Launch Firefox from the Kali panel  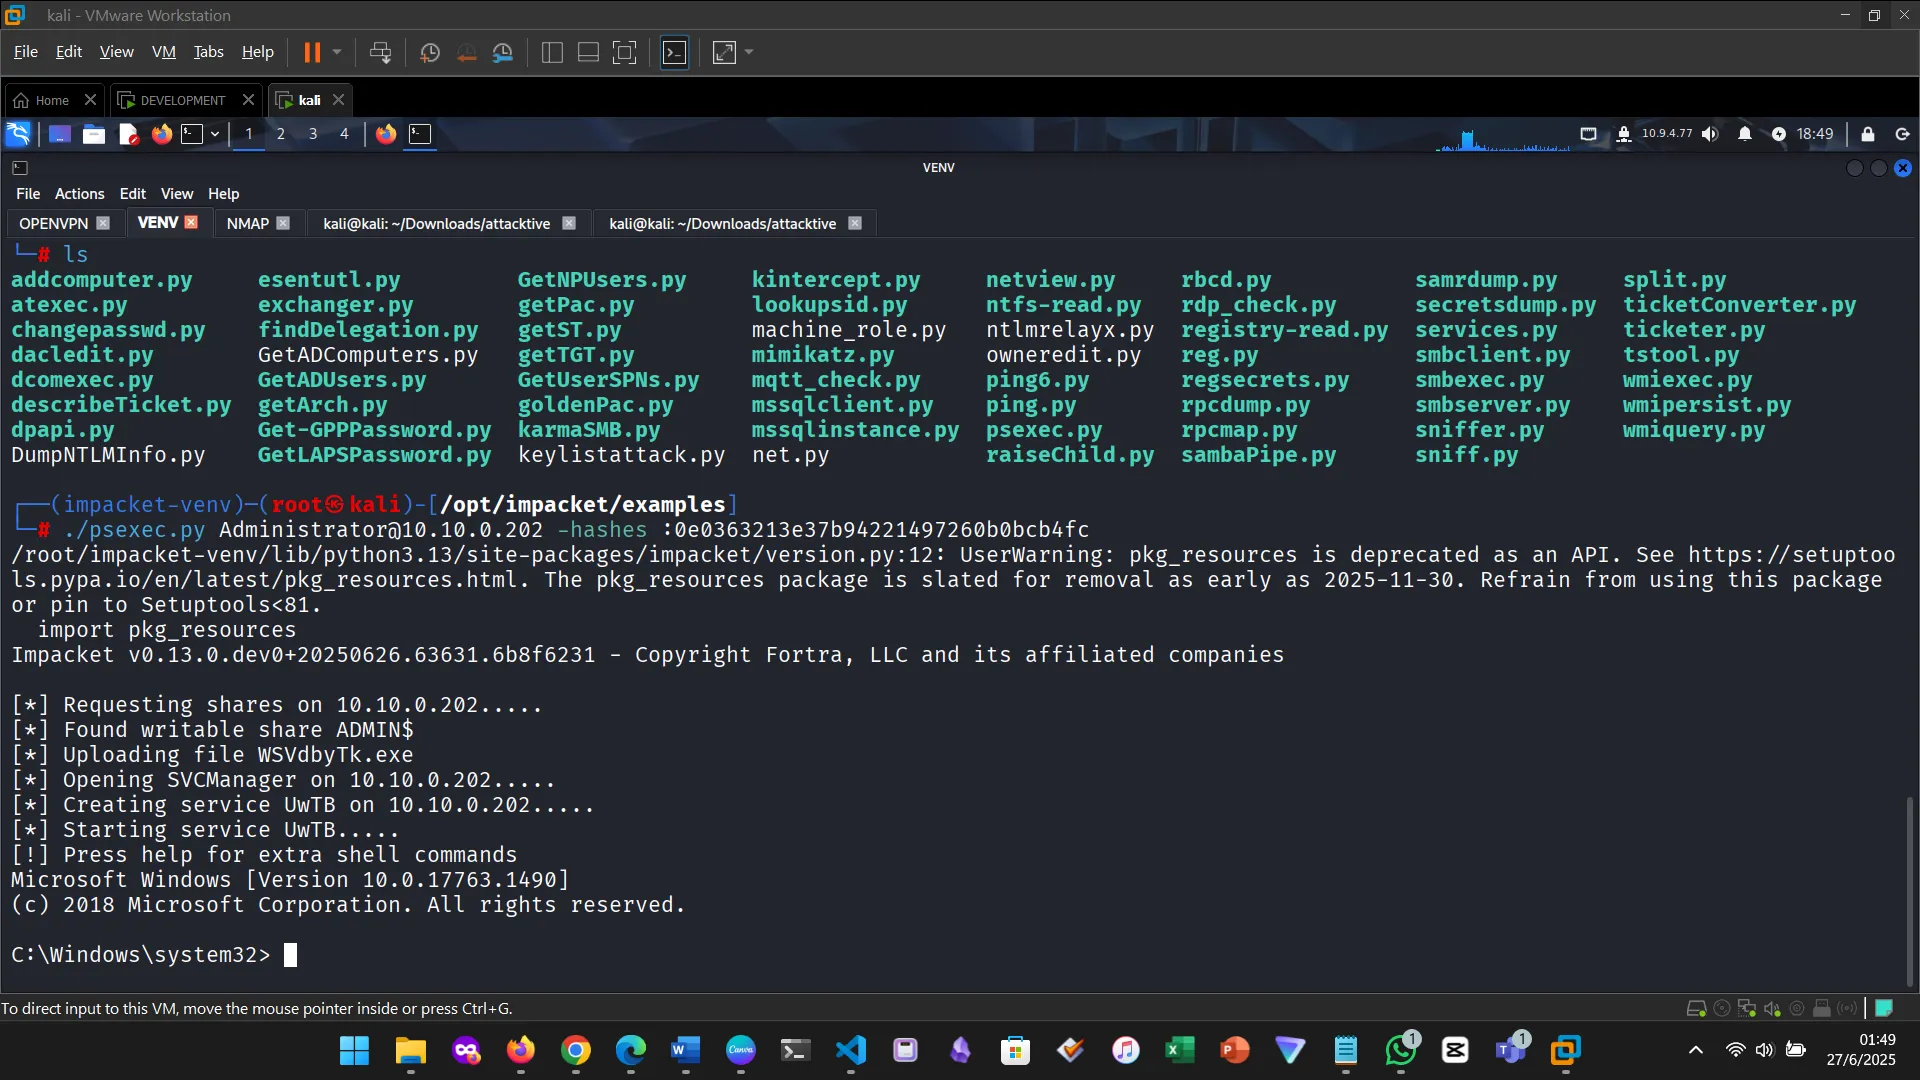click(x=161, y=133)
